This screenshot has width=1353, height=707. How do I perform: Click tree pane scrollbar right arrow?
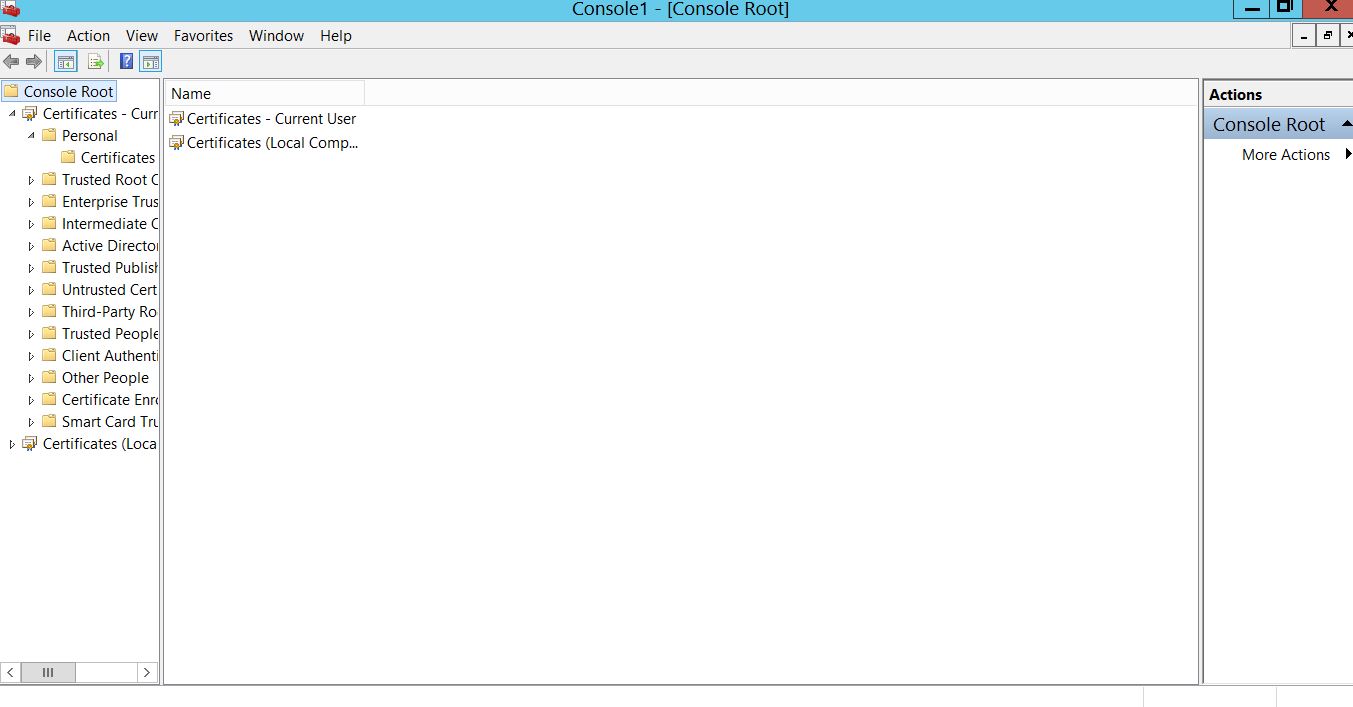tap(147, 672)
